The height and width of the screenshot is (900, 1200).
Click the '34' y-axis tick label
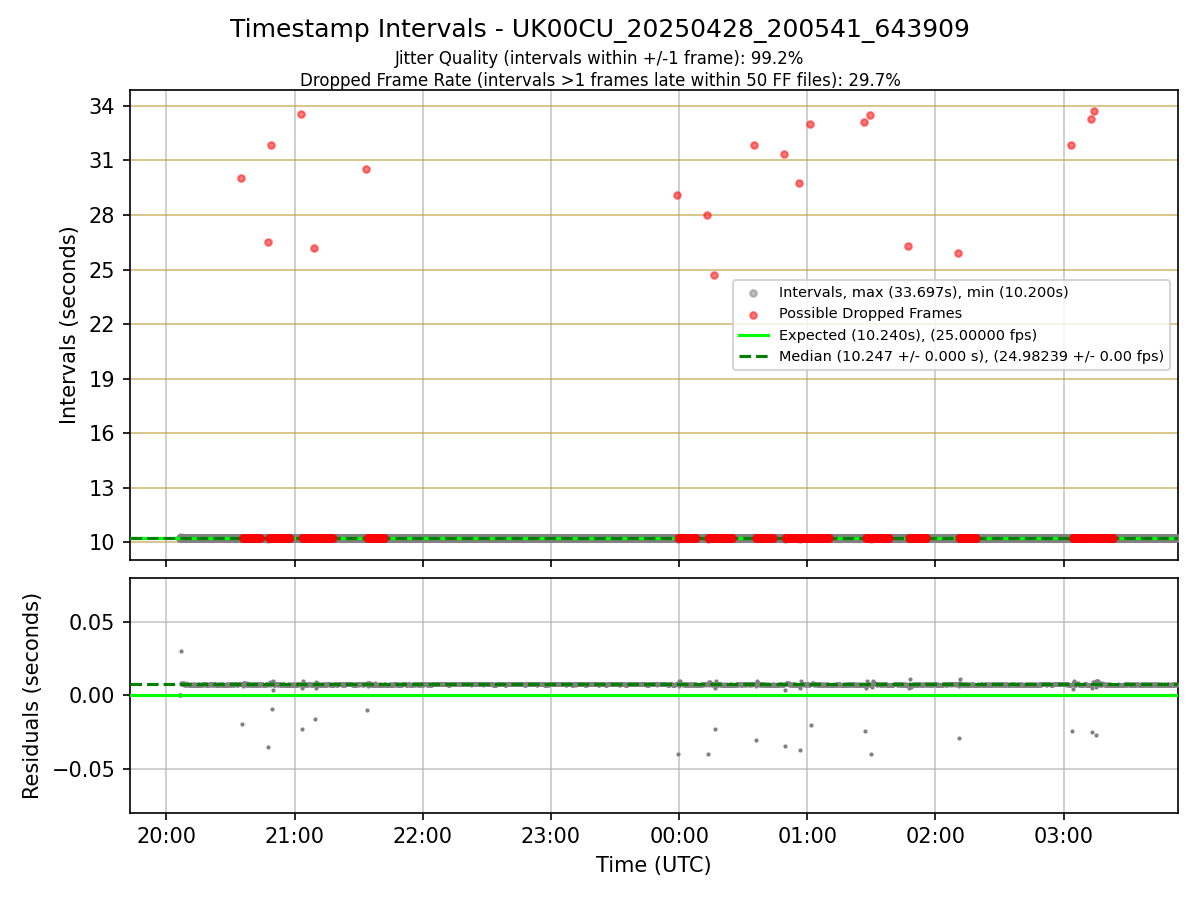(x=104, y=106)
